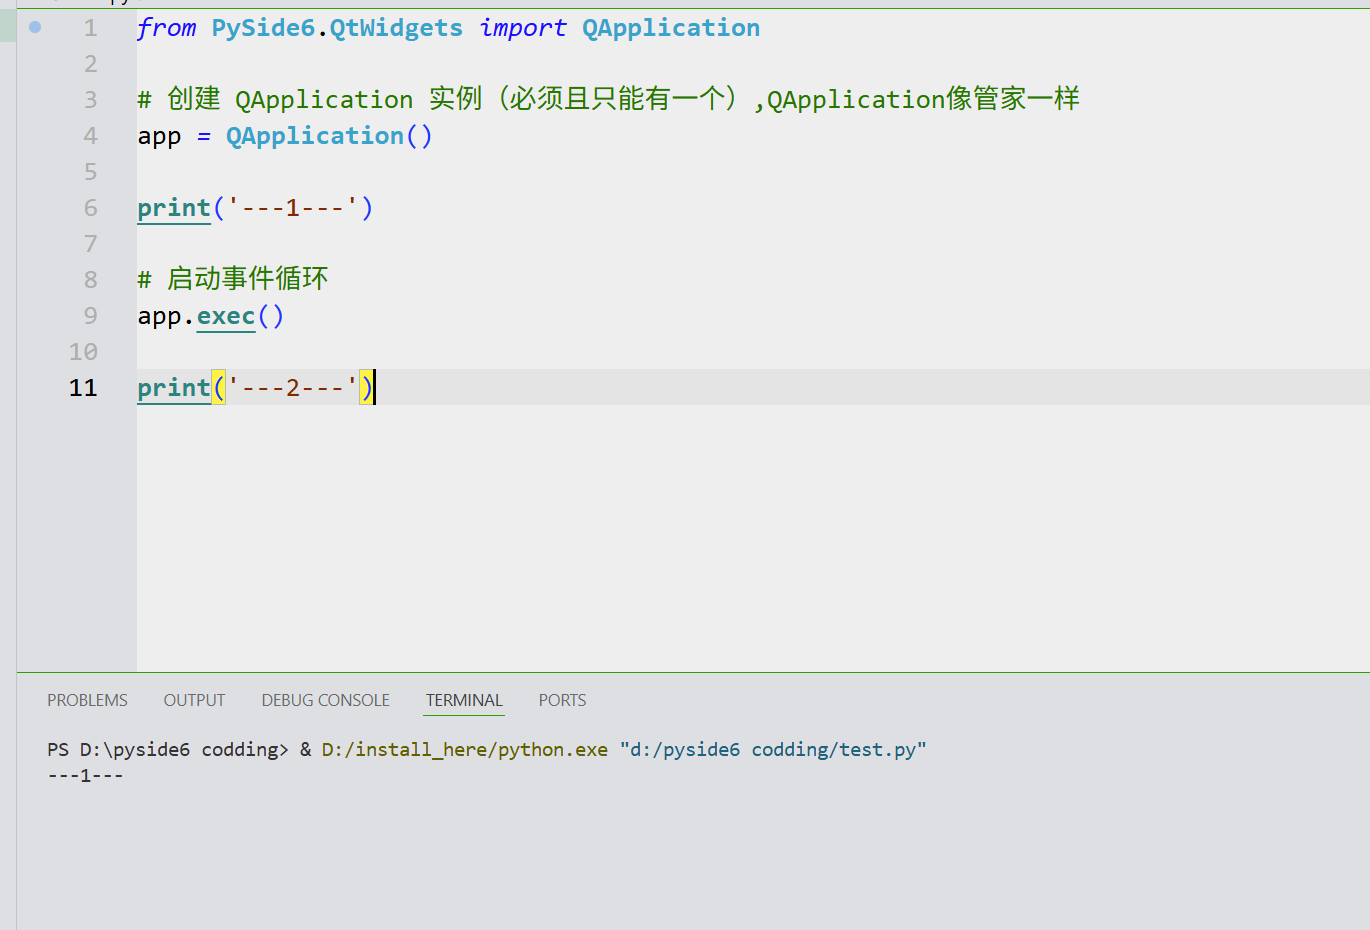Click the Chinese comment on line 3
1370x930 pixels.
[600, 99]
